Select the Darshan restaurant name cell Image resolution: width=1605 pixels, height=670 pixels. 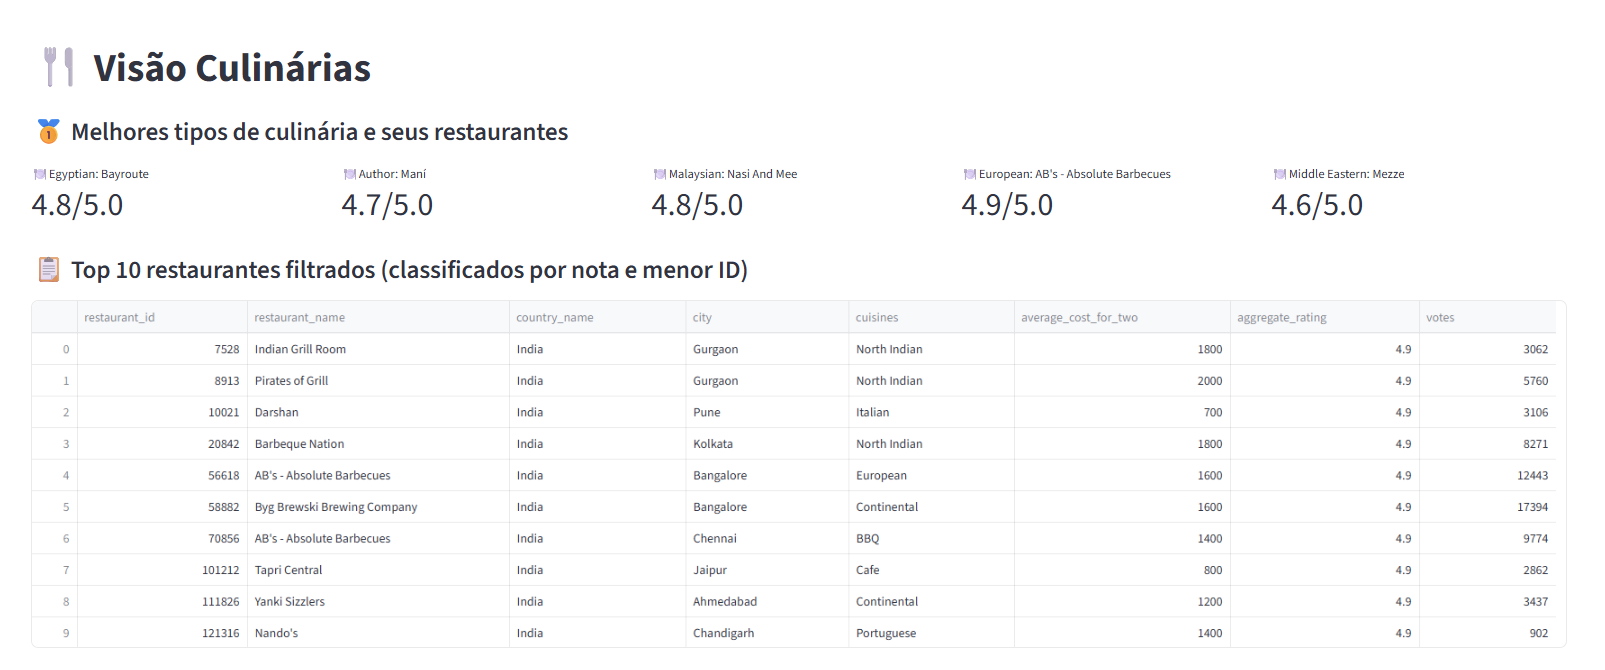pos(378,412)
